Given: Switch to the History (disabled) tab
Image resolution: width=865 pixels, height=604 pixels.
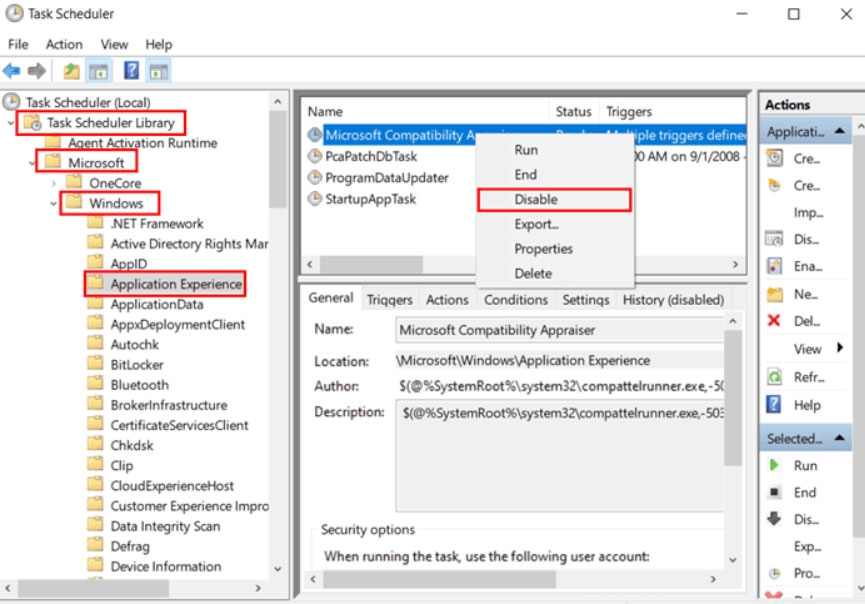Looking at the screenshot, I should [673, 300].
